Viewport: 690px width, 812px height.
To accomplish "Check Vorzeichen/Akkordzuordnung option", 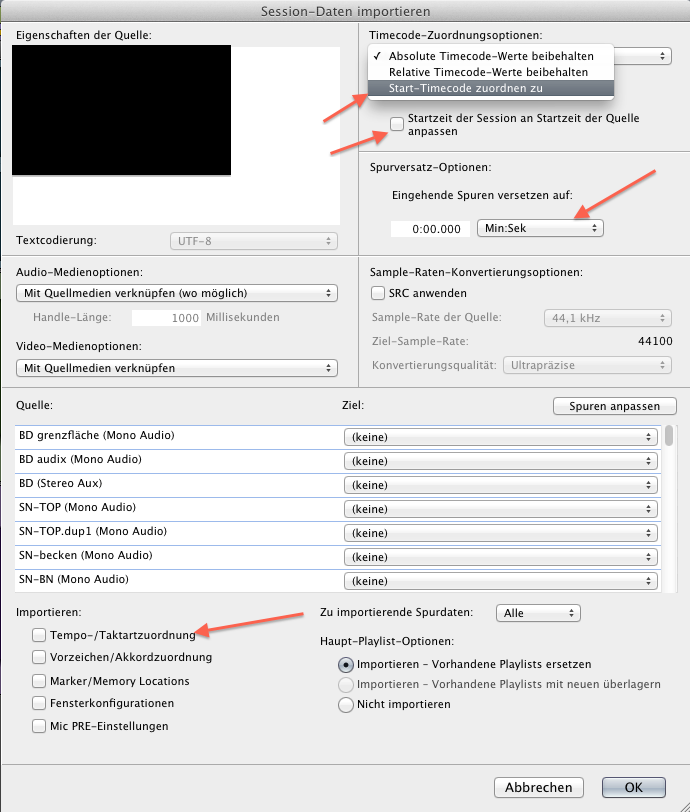I will 39,657.
